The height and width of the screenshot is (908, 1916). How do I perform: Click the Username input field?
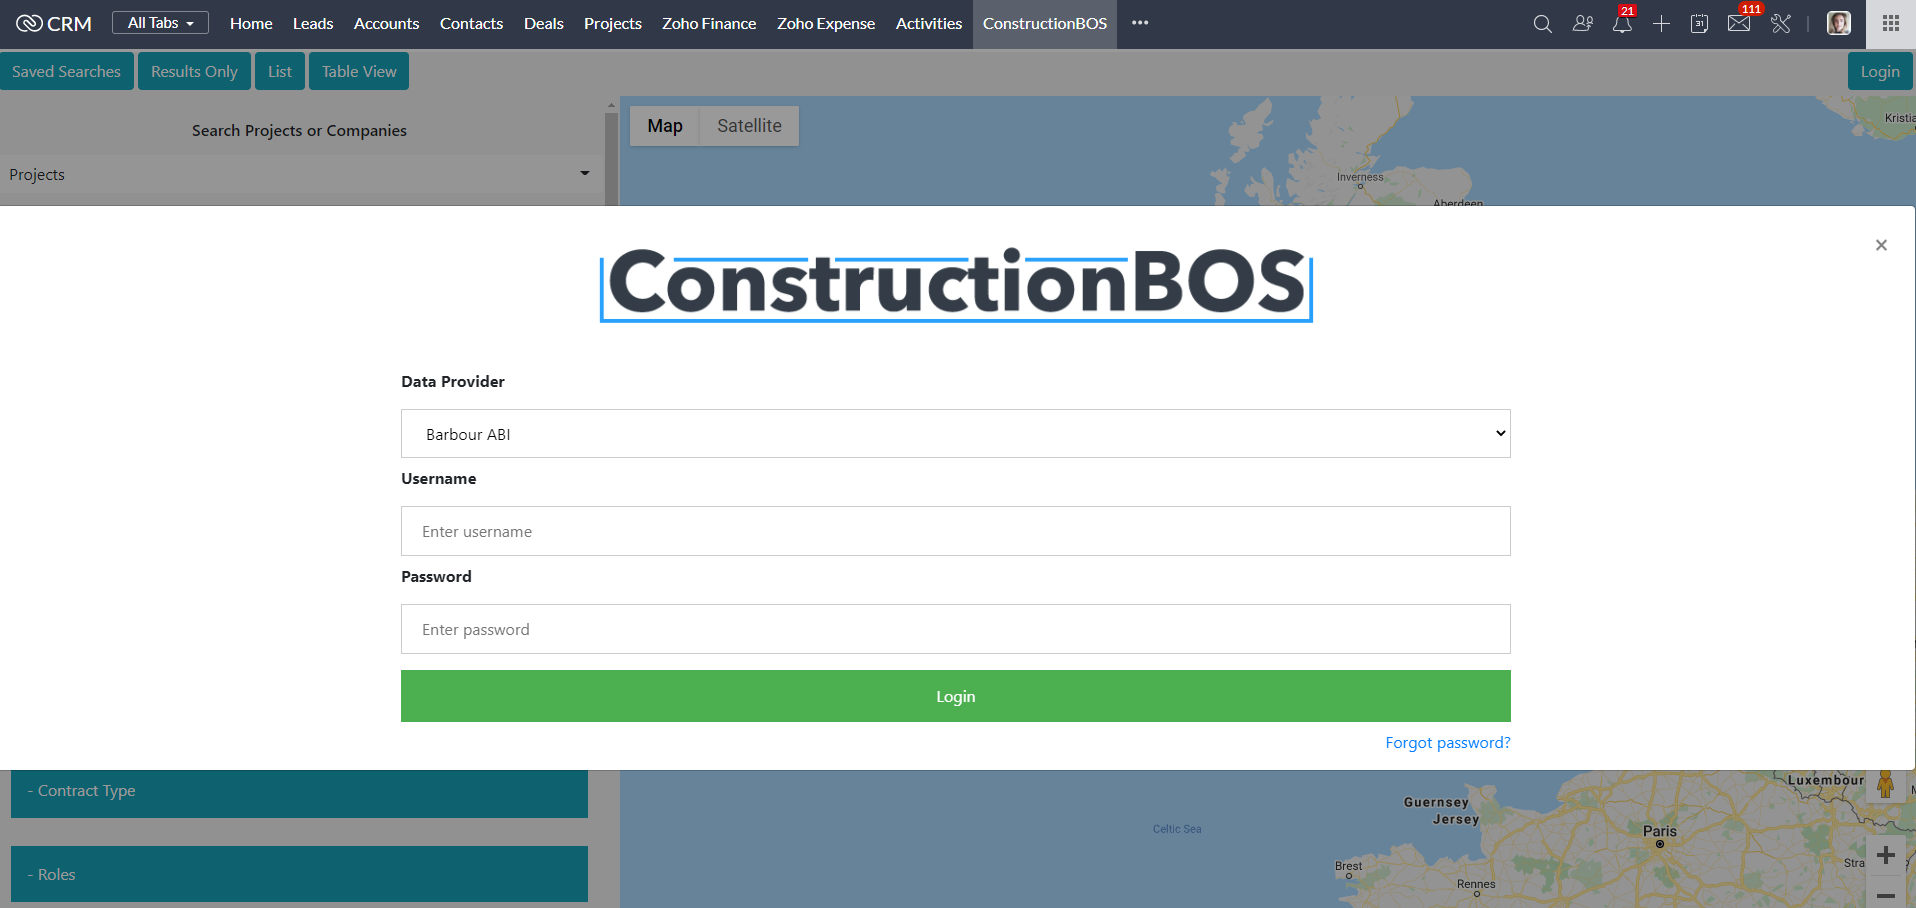click(x=955, y=531)
